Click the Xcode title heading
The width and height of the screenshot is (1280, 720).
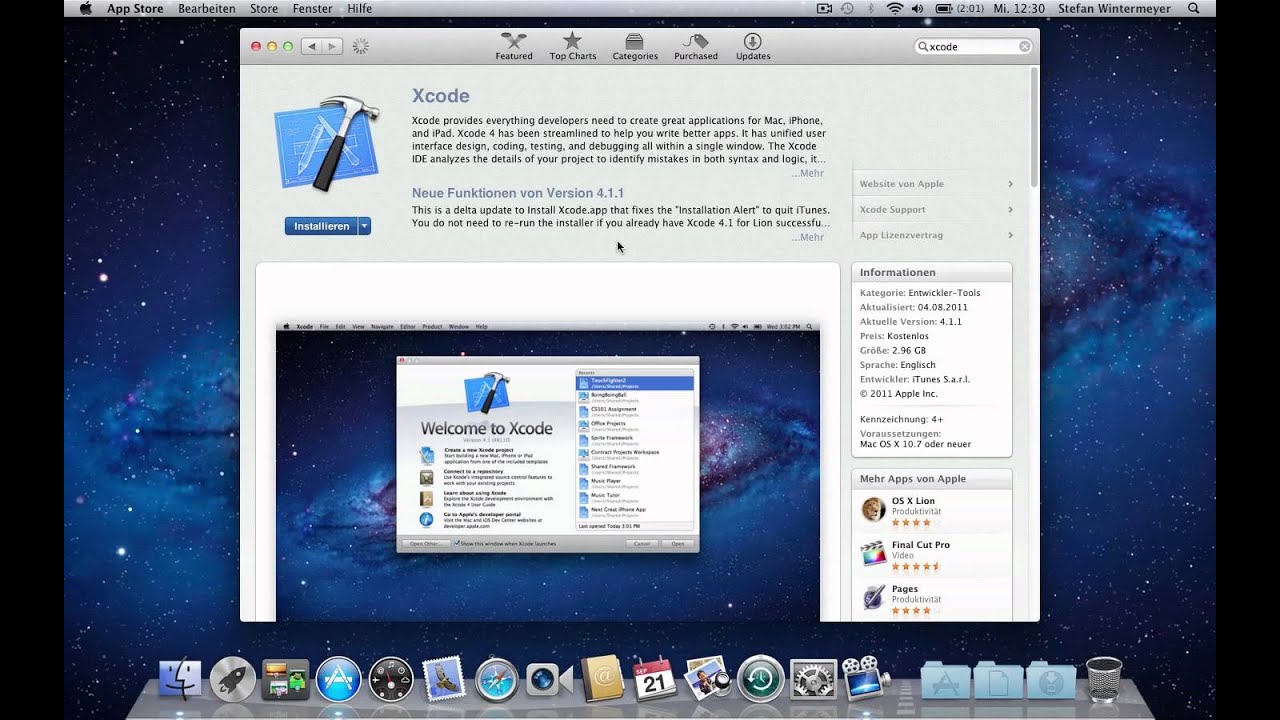point(440,96)
